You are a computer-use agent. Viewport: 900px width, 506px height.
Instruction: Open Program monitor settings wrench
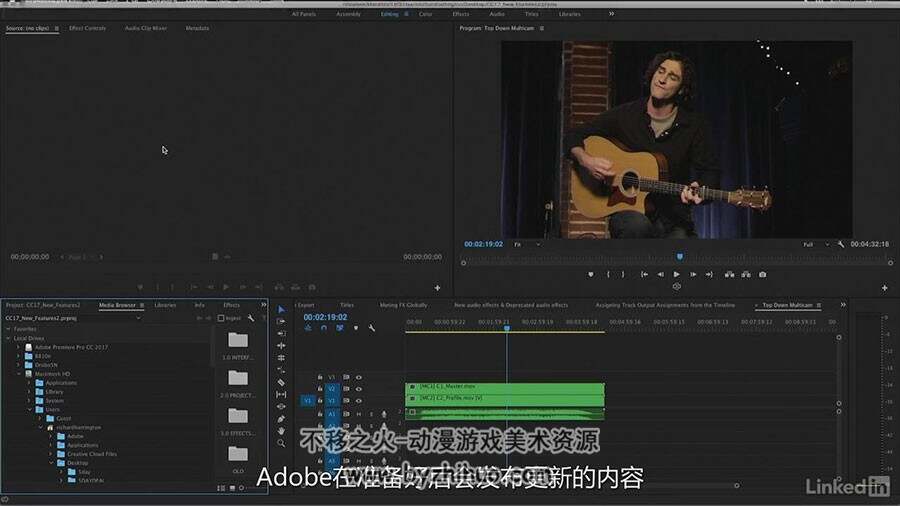[x=841, y=244]
